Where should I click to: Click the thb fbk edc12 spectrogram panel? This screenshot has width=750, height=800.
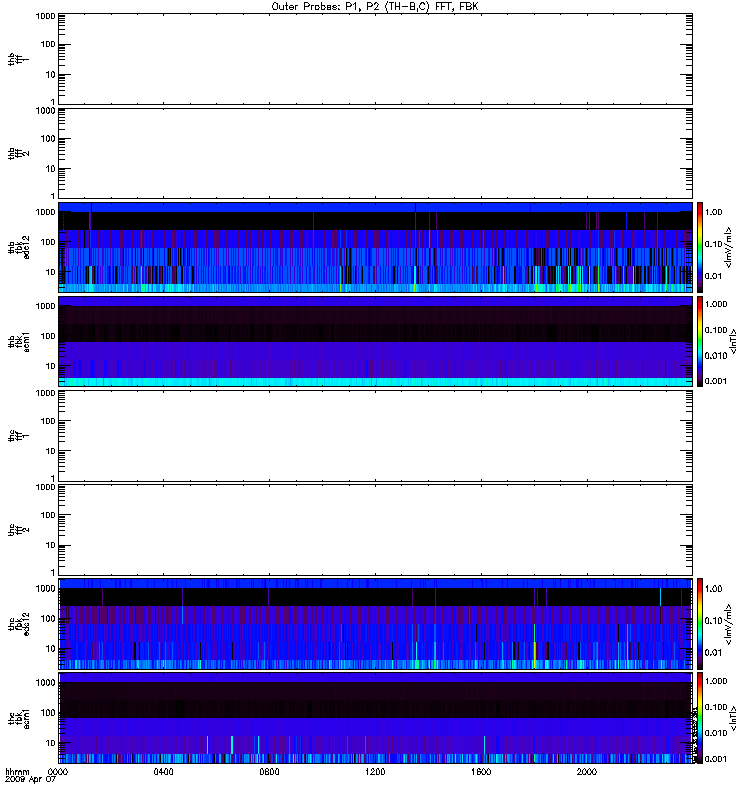375,247
